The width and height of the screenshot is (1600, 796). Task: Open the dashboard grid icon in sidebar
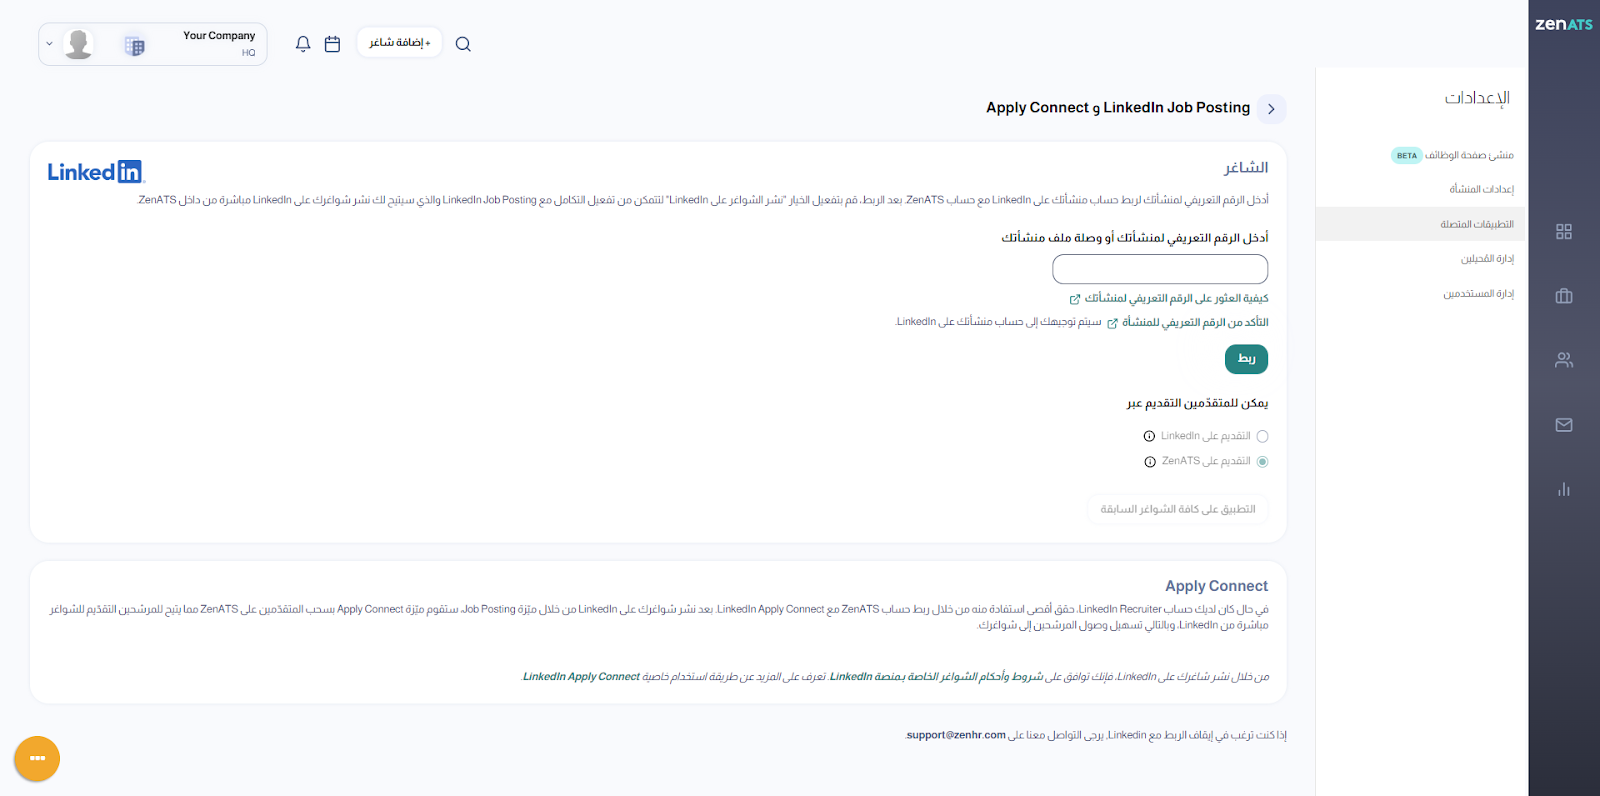(1564, 232)
